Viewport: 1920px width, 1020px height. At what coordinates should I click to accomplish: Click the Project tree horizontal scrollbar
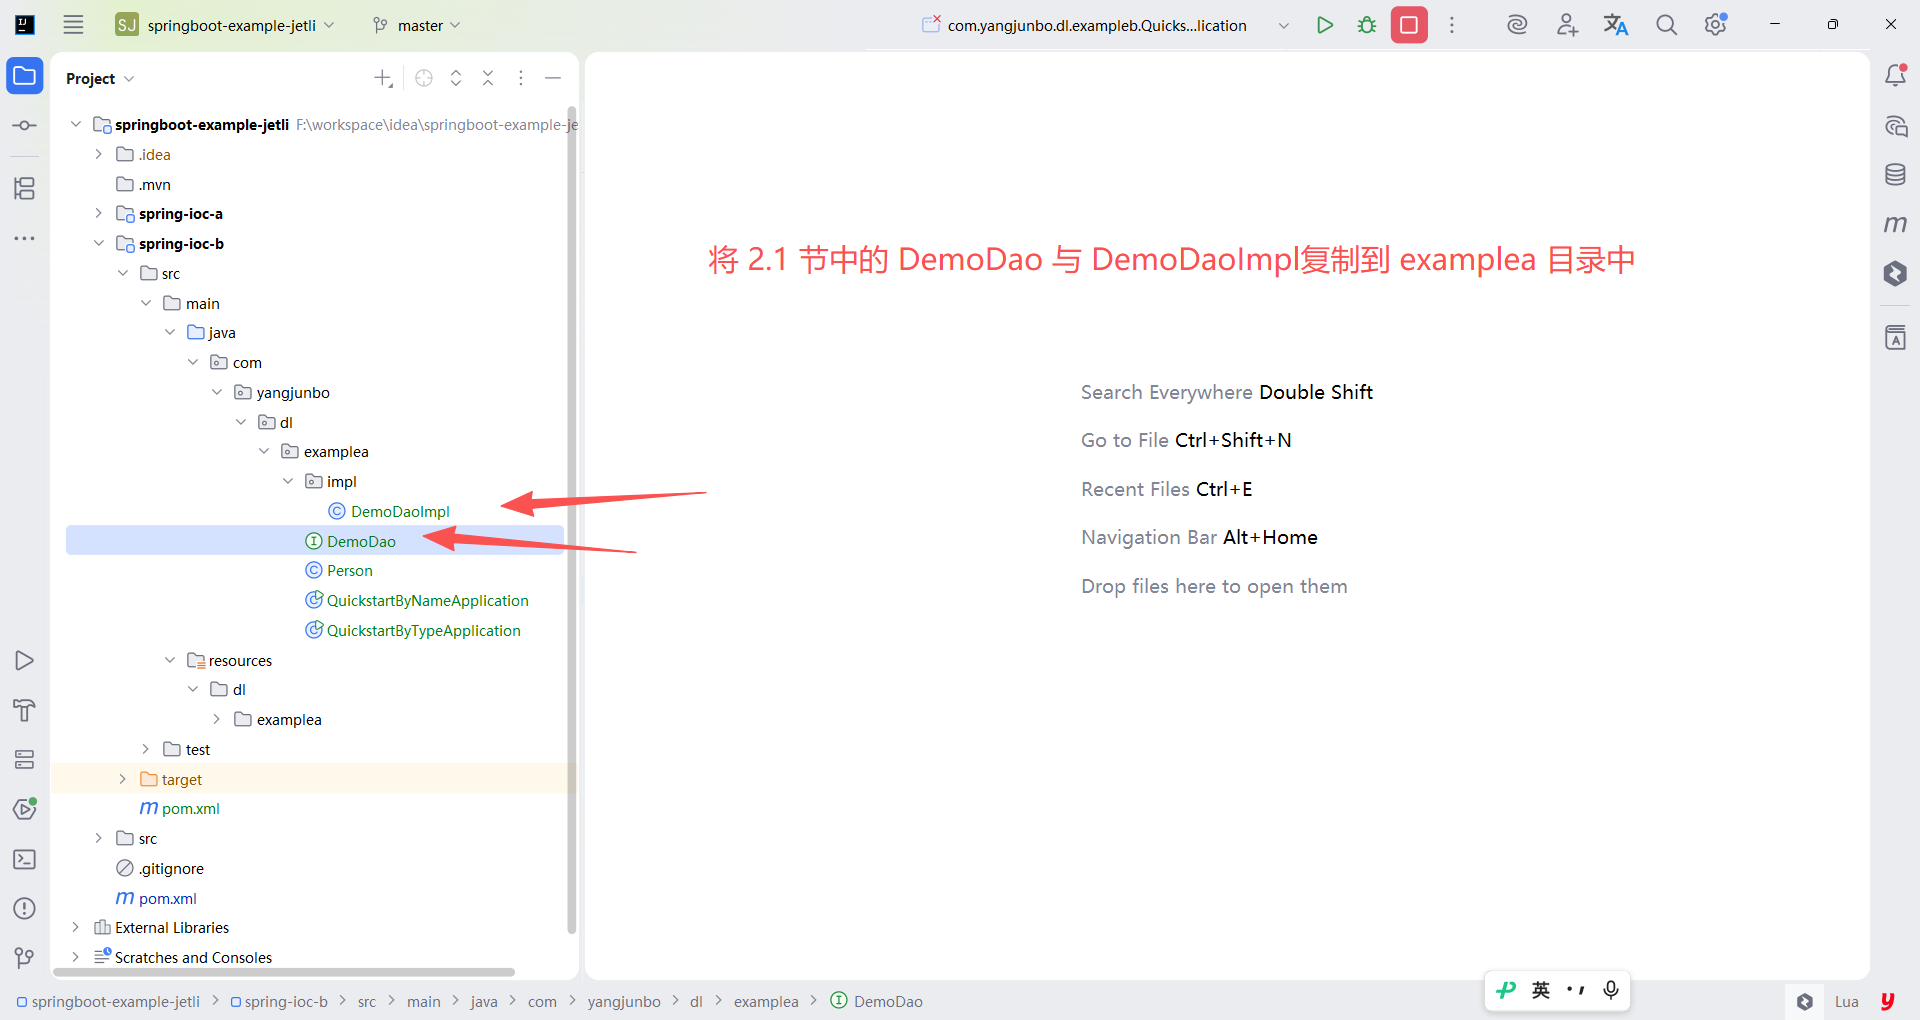[x=284, y=972]
